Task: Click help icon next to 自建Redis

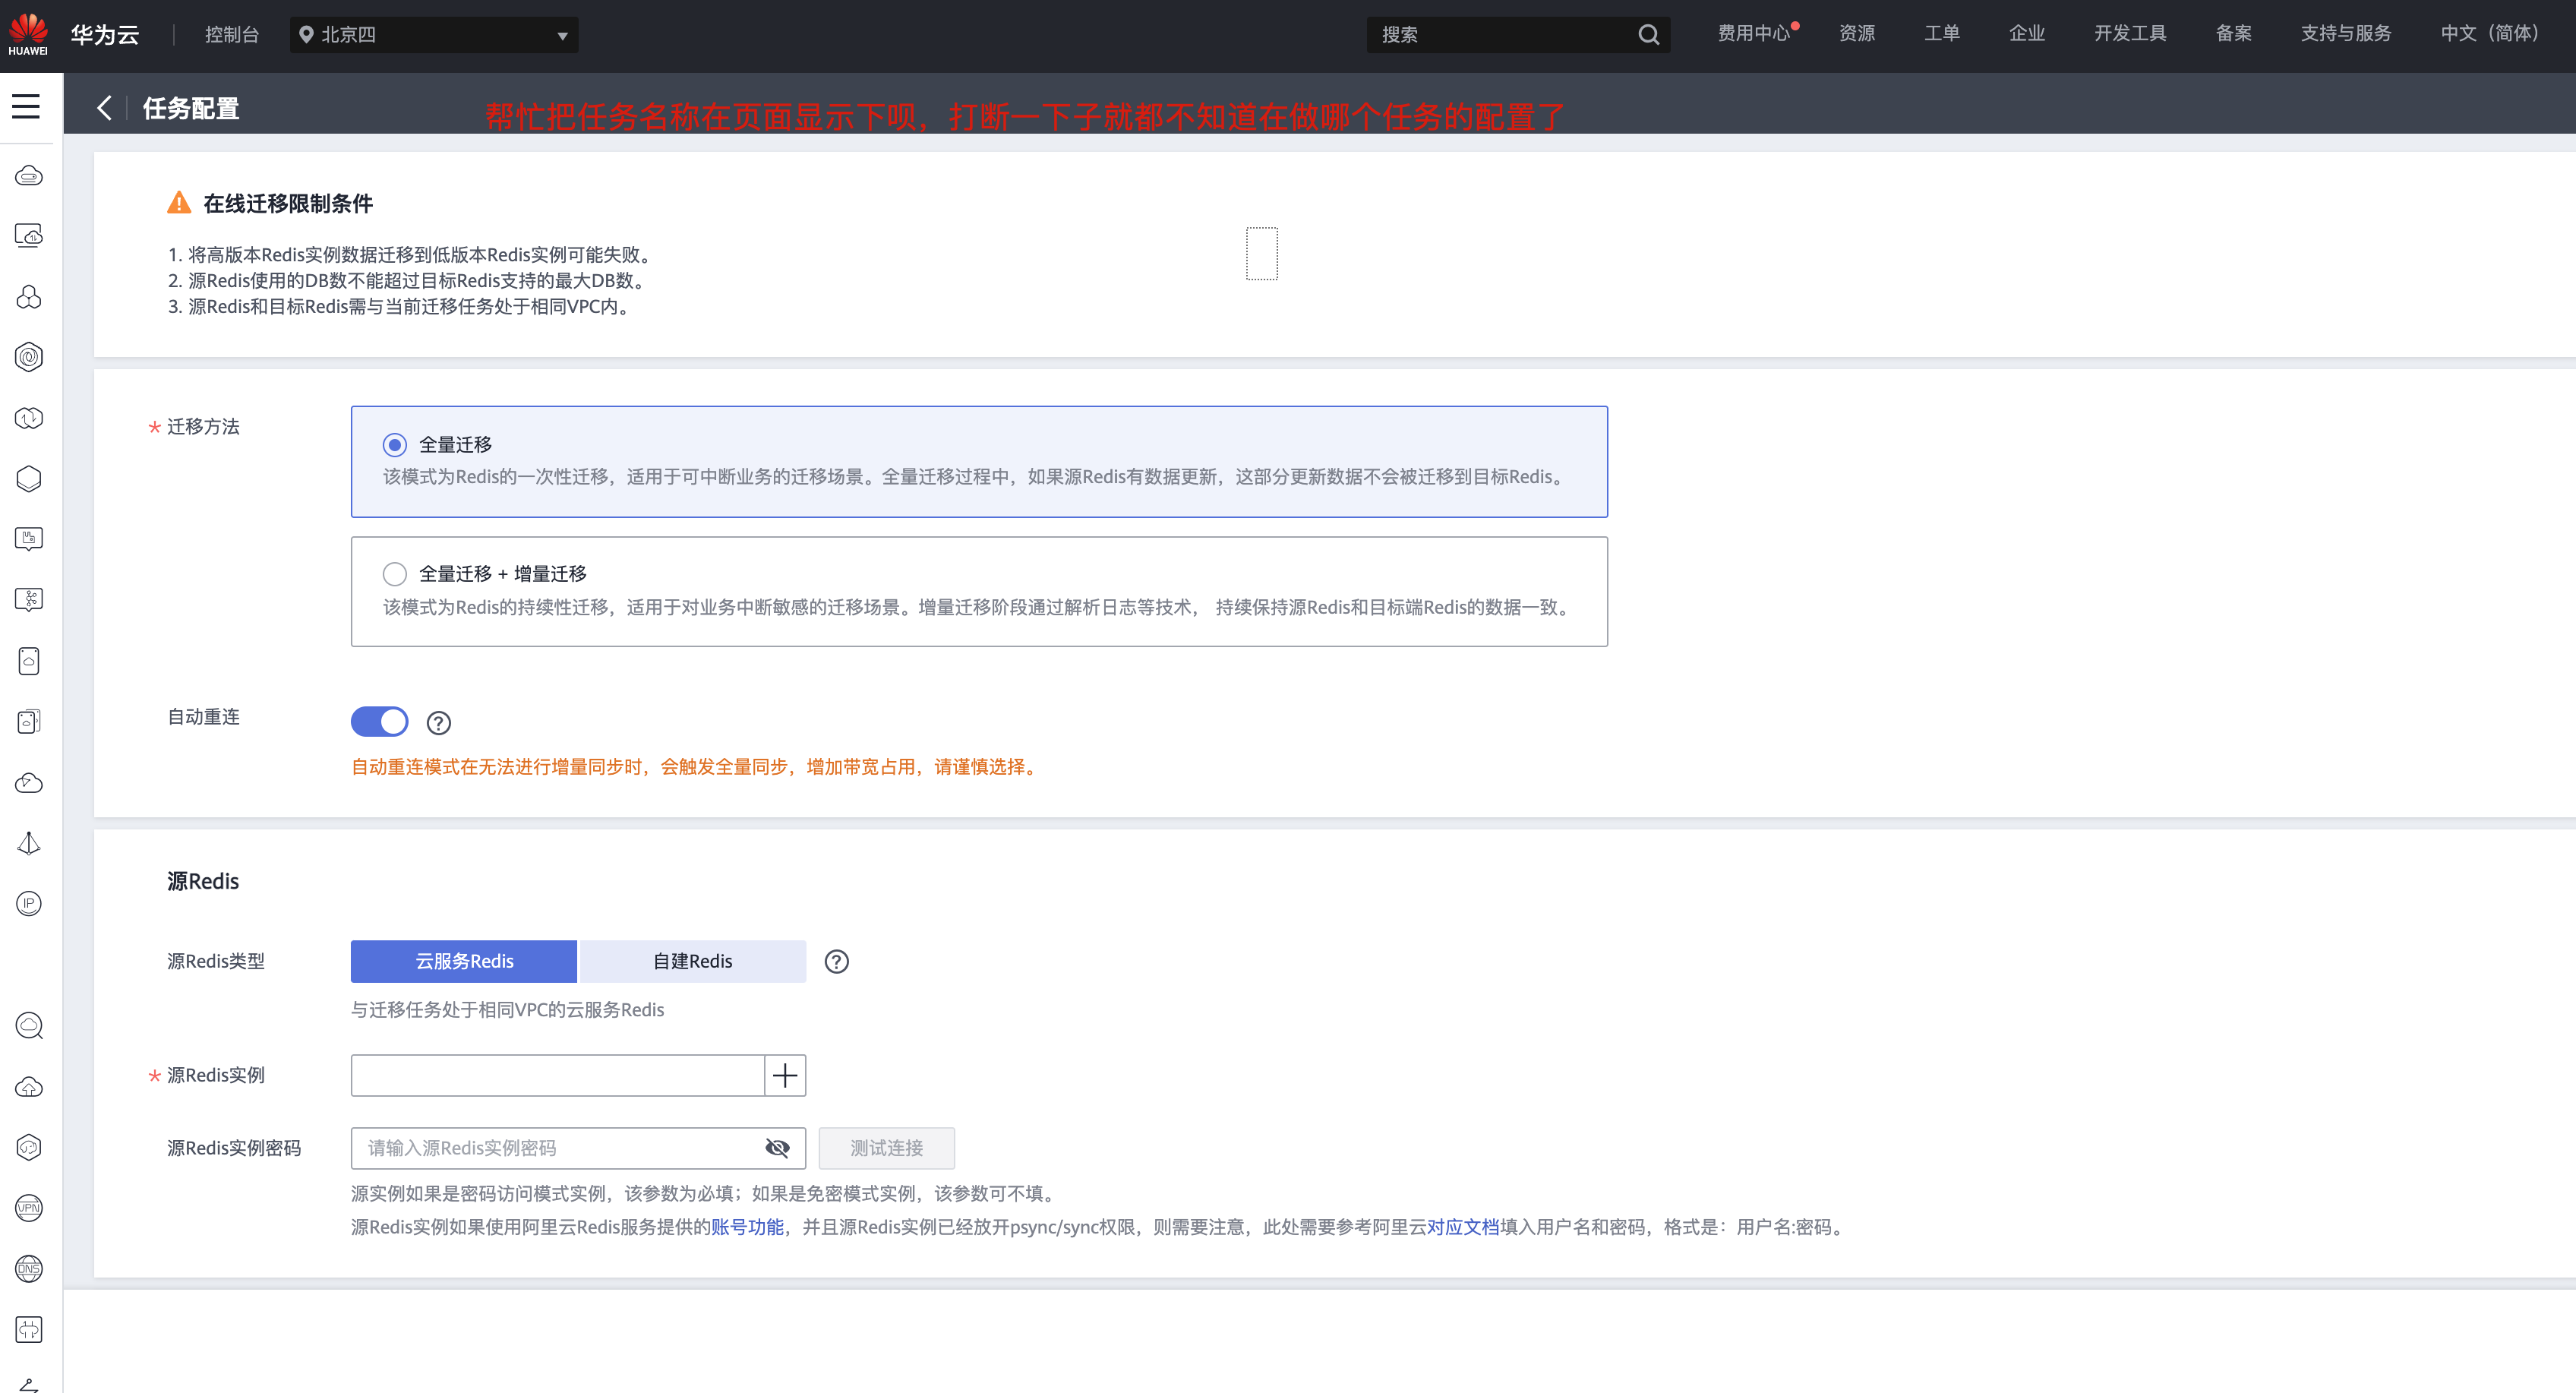Action: click(837, 962)
